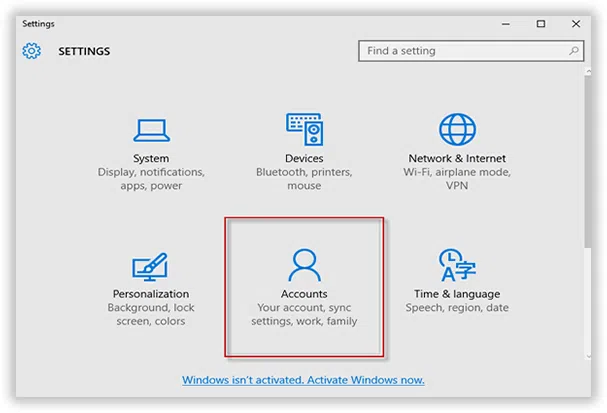Choose the 'Network & Internet' label
The image size is (607, 413).
coord(457,158)
